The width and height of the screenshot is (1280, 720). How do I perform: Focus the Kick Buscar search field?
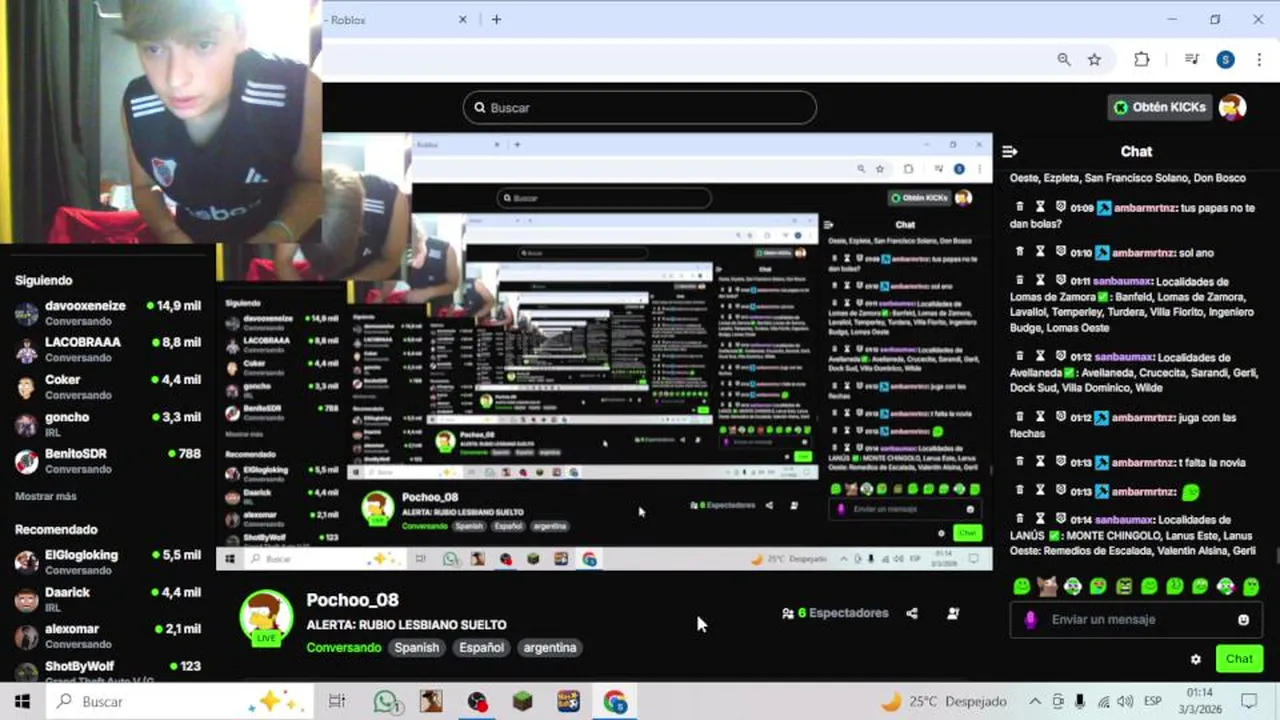tap(640, 108)
